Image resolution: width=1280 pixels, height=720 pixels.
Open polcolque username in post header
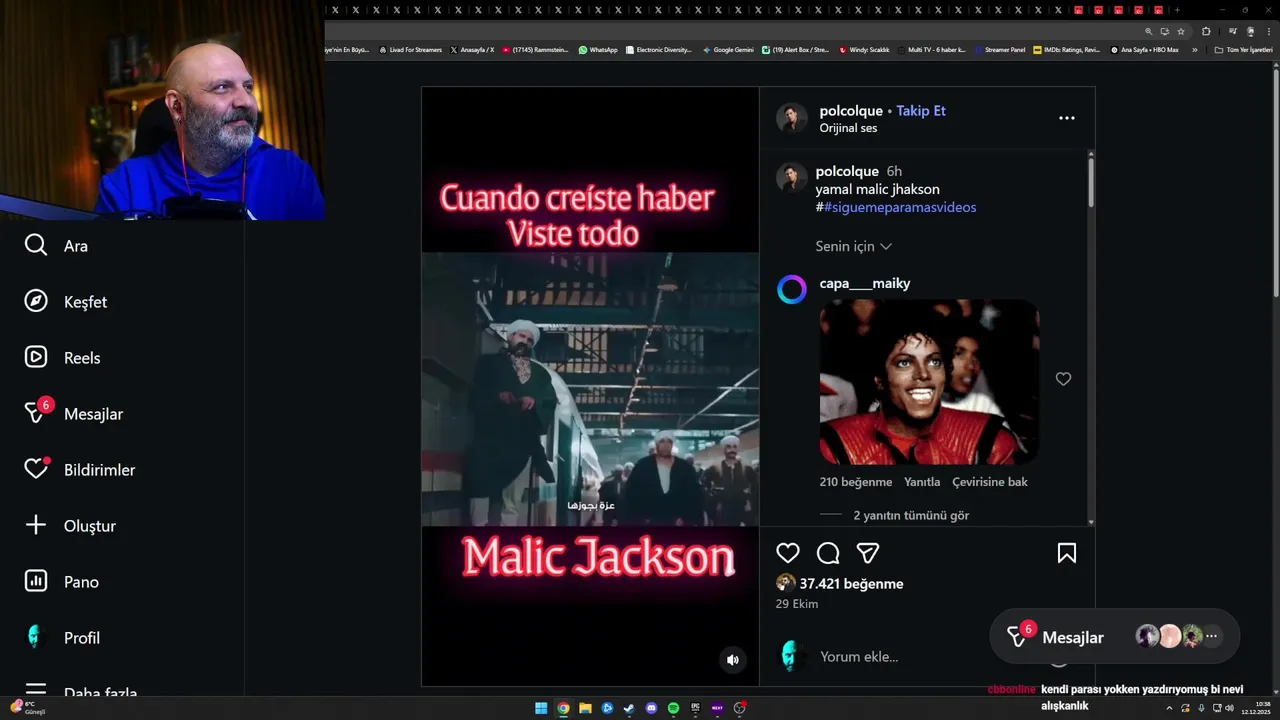tap(851, 111)
